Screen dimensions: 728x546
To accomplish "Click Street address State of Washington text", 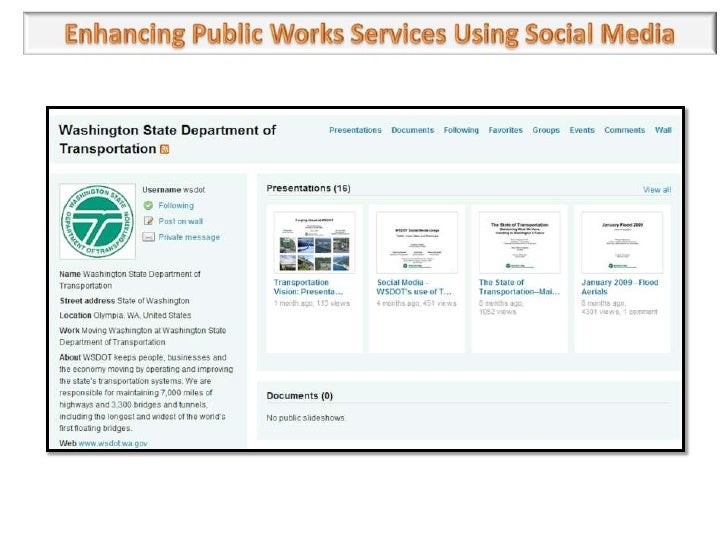I will pos(124,301).
